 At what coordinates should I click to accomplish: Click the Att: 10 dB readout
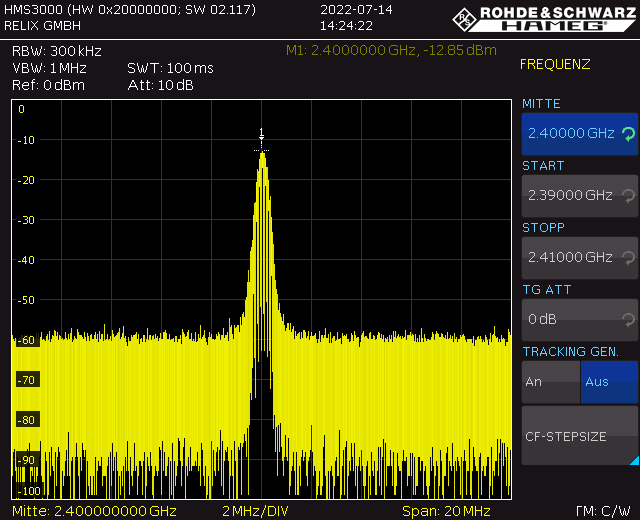tap(160, 85)
